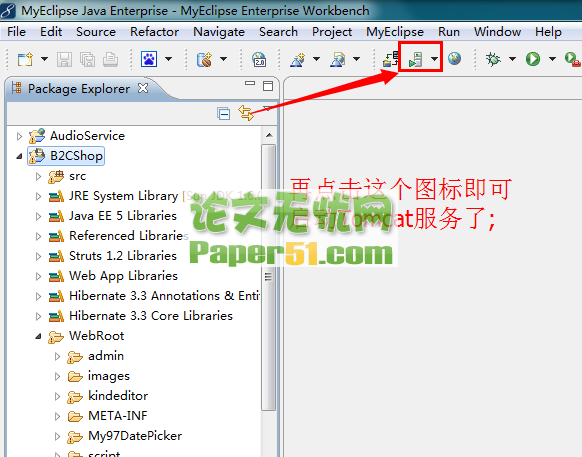582x457 pixels.
Task: Toggle Link with Editor icon
Action: (246, 113)
